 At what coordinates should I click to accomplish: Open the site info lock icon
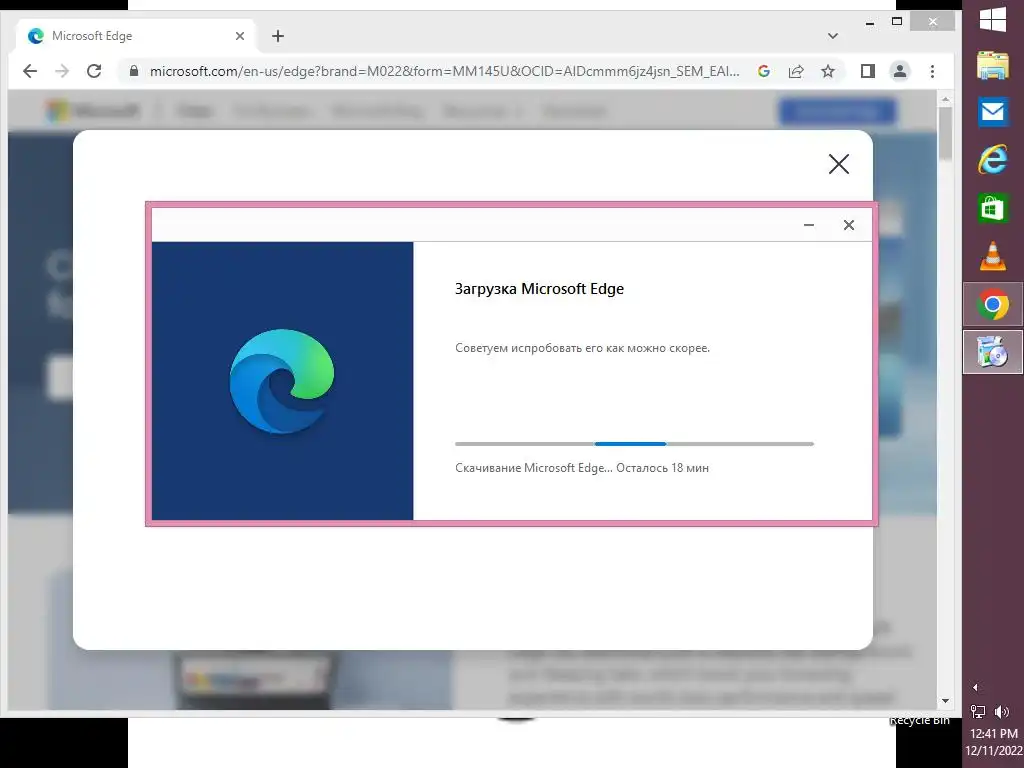[x=134, y=71]
